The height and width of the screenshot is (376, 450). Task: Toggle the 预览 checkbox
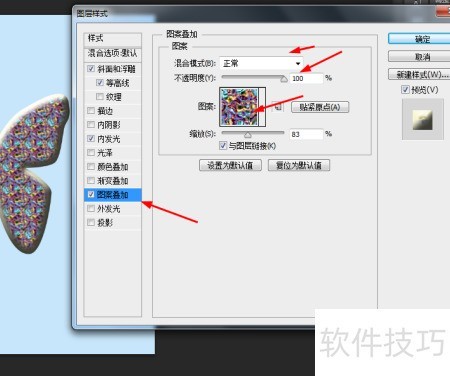pyautogui.click(x=405, y=89)
